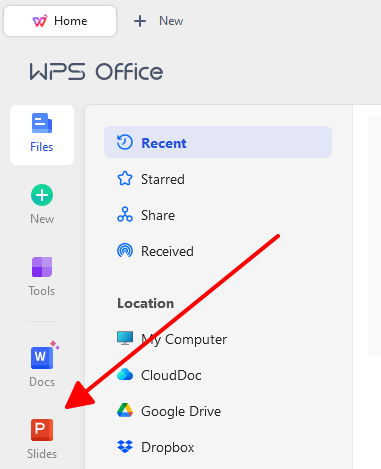Open Docs word processor icon

click(42, 358)
